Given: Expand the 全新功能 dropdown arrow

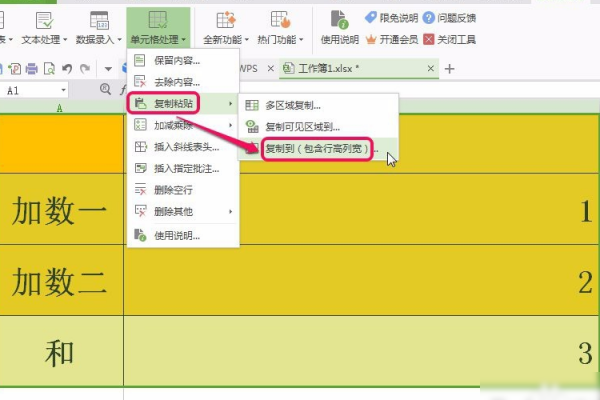Looking at the screenshot, I should pyautogui.click(x=246, y=39).
